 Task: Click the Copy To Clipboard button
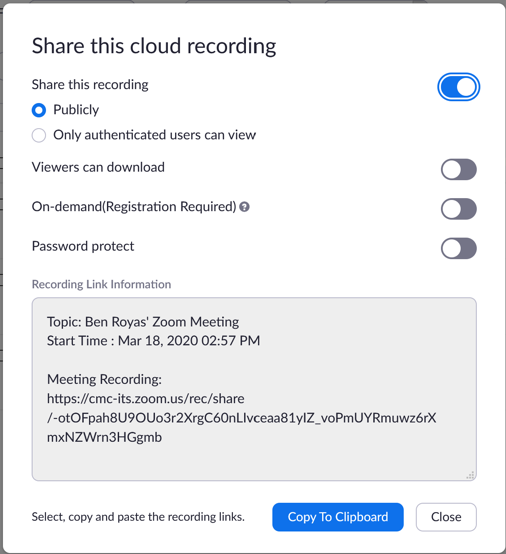(x=338, y=517)
